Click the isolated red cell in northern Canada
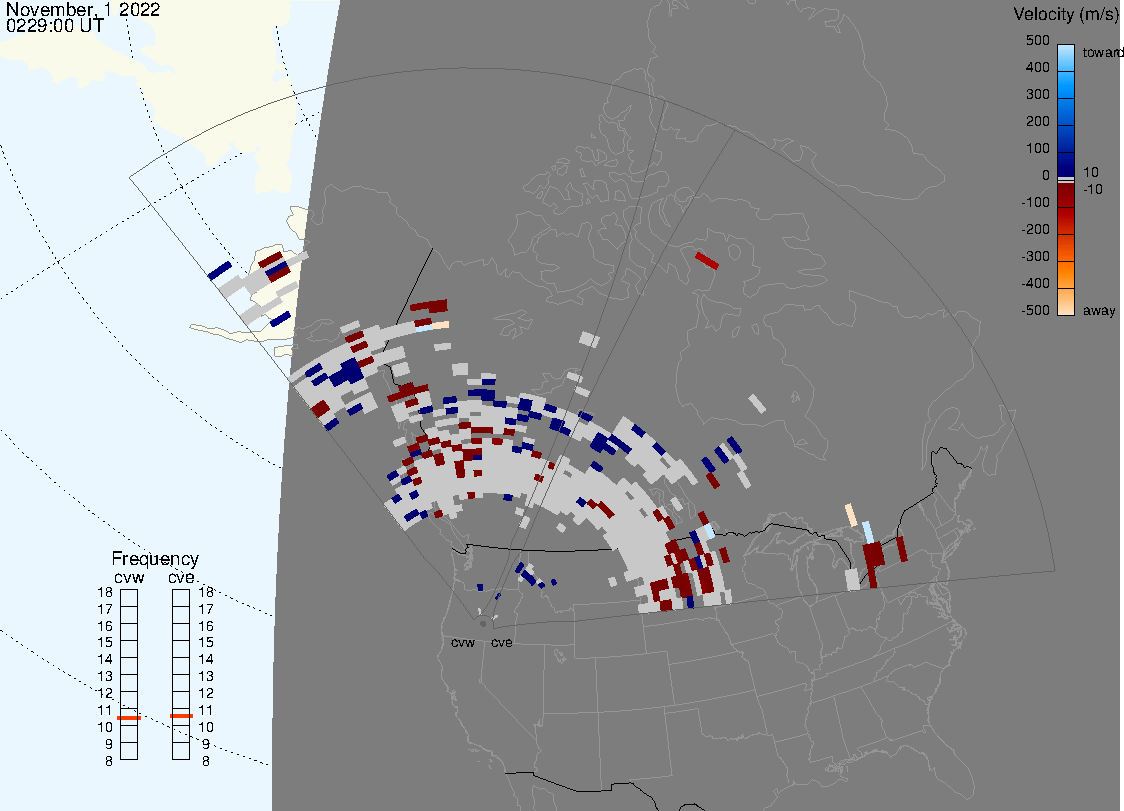The height and width of the screenshot is (811, 1124). click(x=707, y=261)
